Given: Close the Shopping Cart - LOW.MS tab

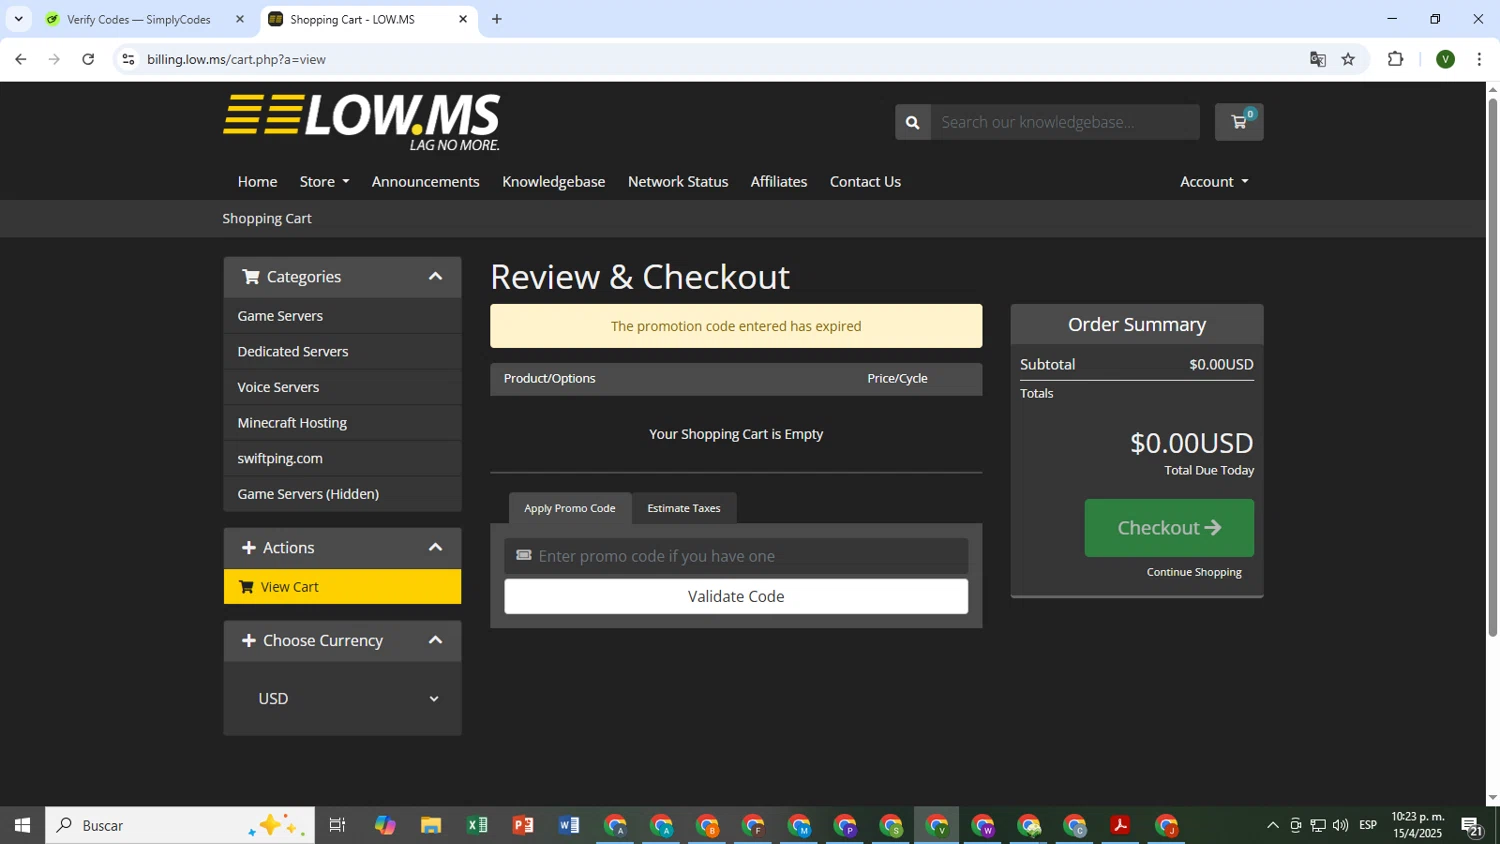Looking at the screenshot, I should 463,19.
